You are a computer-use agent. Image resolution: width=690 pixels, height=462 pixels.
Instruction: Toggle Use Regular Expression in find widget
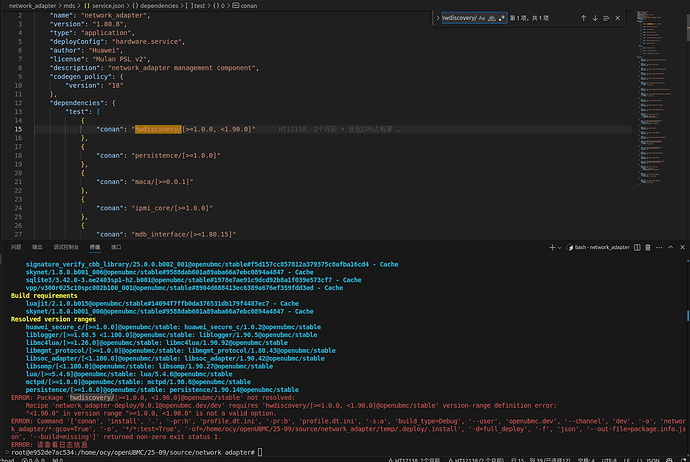tap(499, 19)
